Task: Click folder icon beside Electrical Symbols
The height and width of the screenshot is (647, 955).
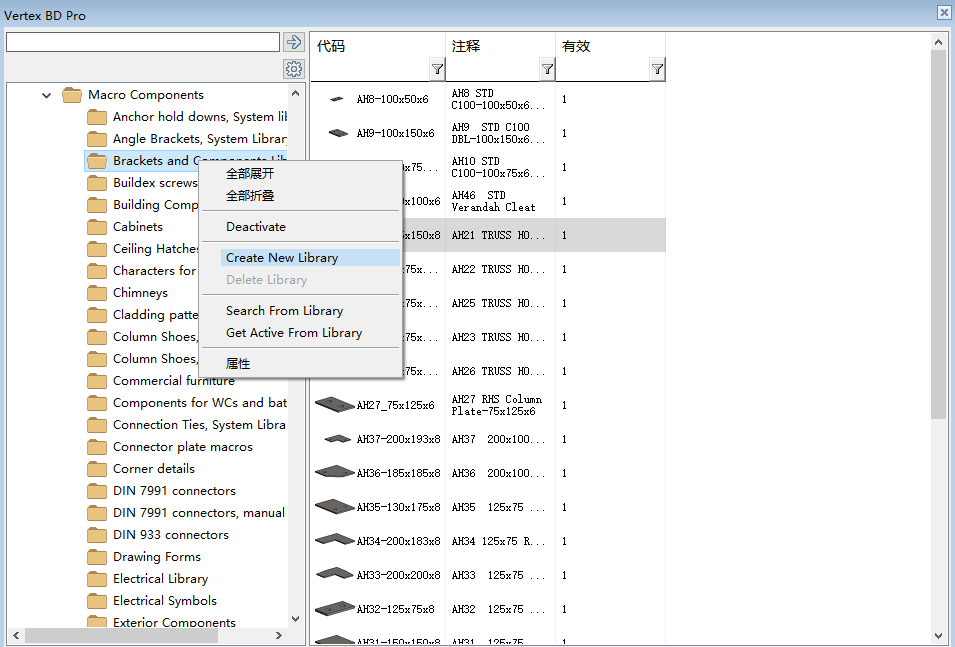Action: (x=96, y=601)
